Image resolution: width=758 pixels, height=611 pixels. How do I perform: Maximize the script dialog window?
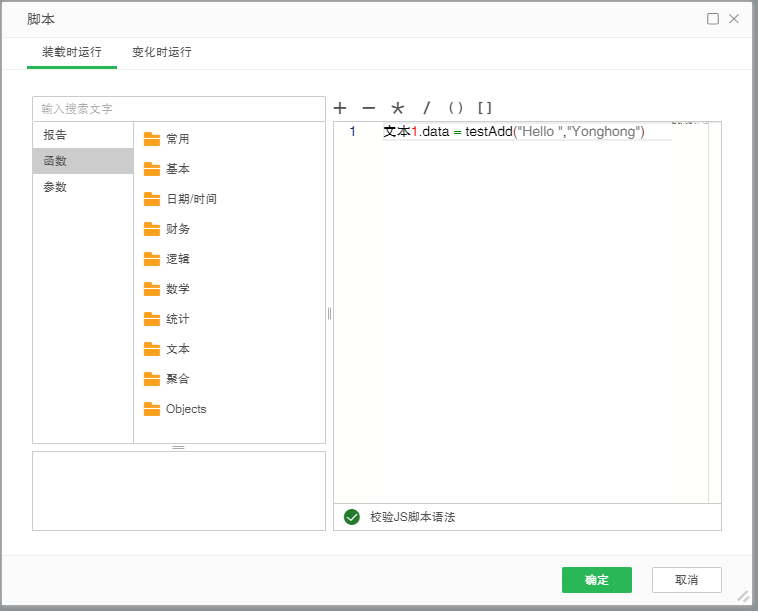(x=713, y=19)
